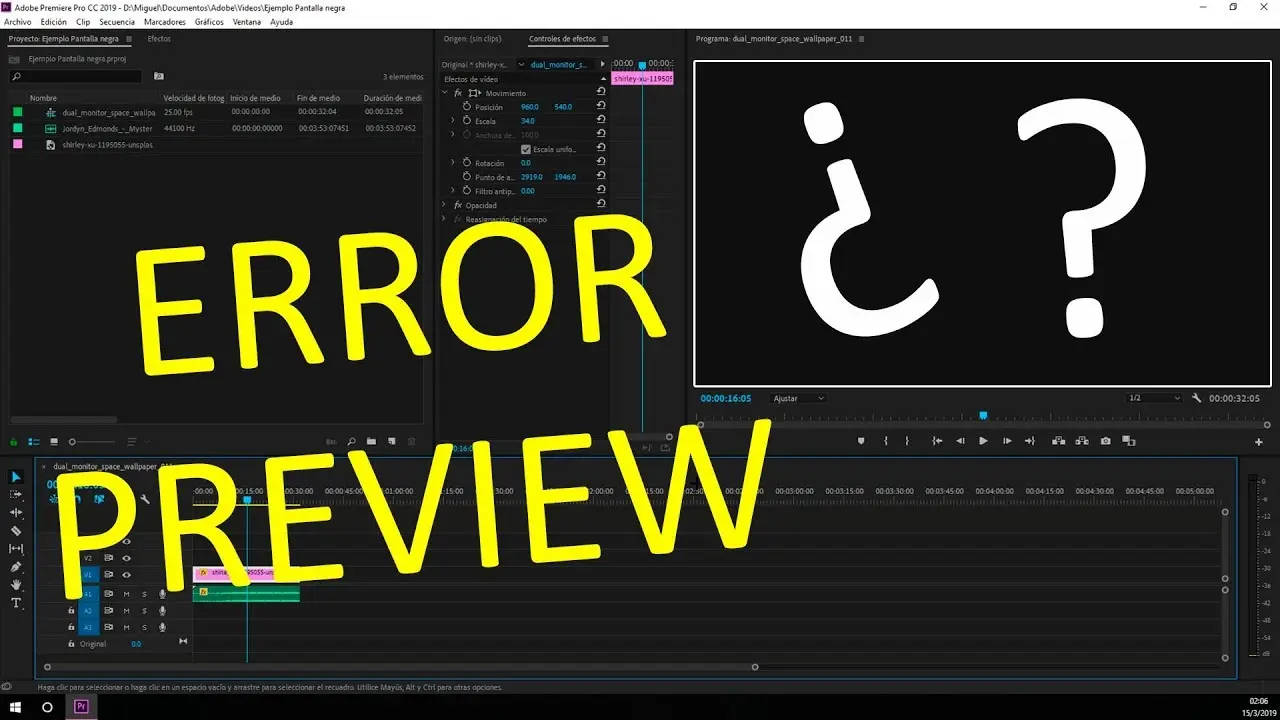
Task: Click the project search field
Action: pyautogui.click(x=75, y=76)
